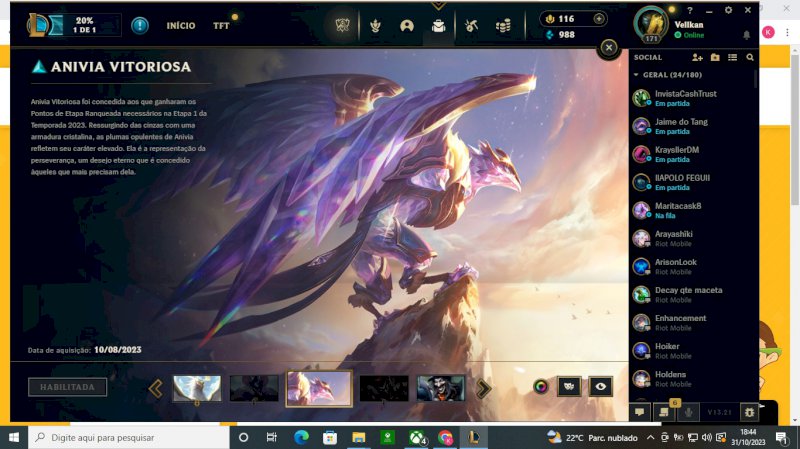
Task: Click the friends list view options icon
Action: click(733, 58)
